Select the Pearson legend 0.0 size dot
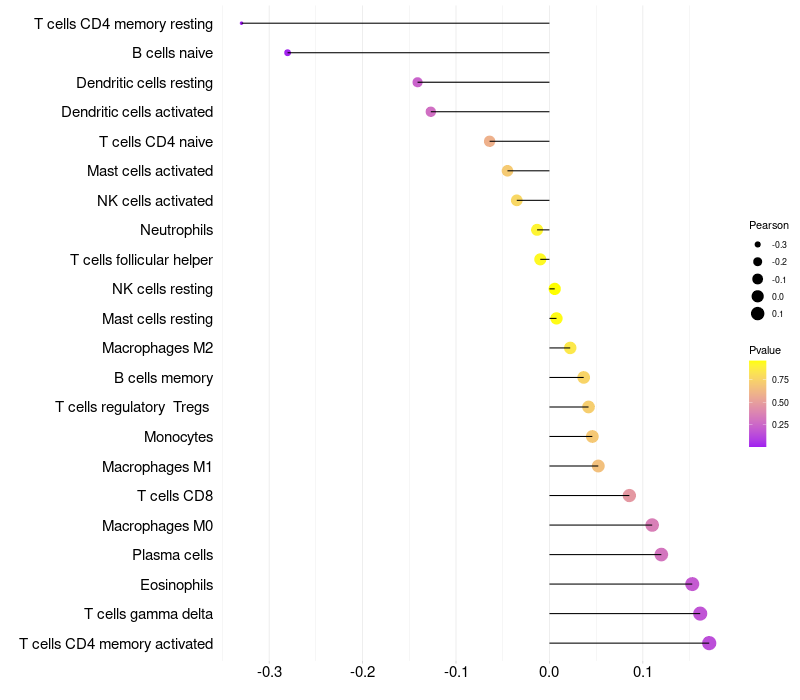Image resolution: width=800 pixels, height=700 pixels. [x=758, y=297]
